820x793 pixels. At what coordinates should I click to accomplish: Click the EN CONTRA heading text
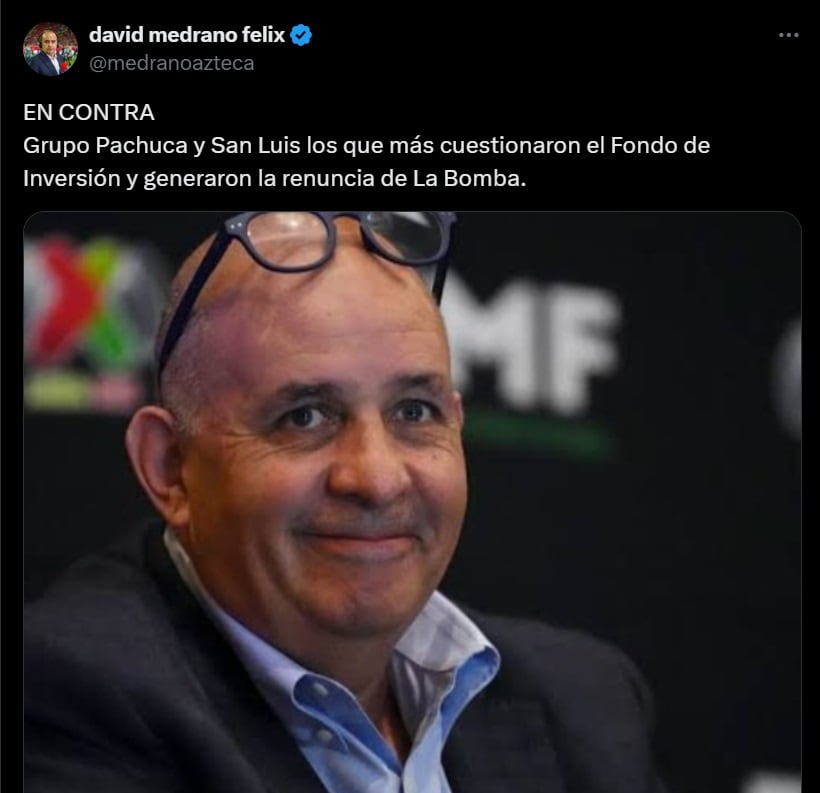tap(89, 112)
